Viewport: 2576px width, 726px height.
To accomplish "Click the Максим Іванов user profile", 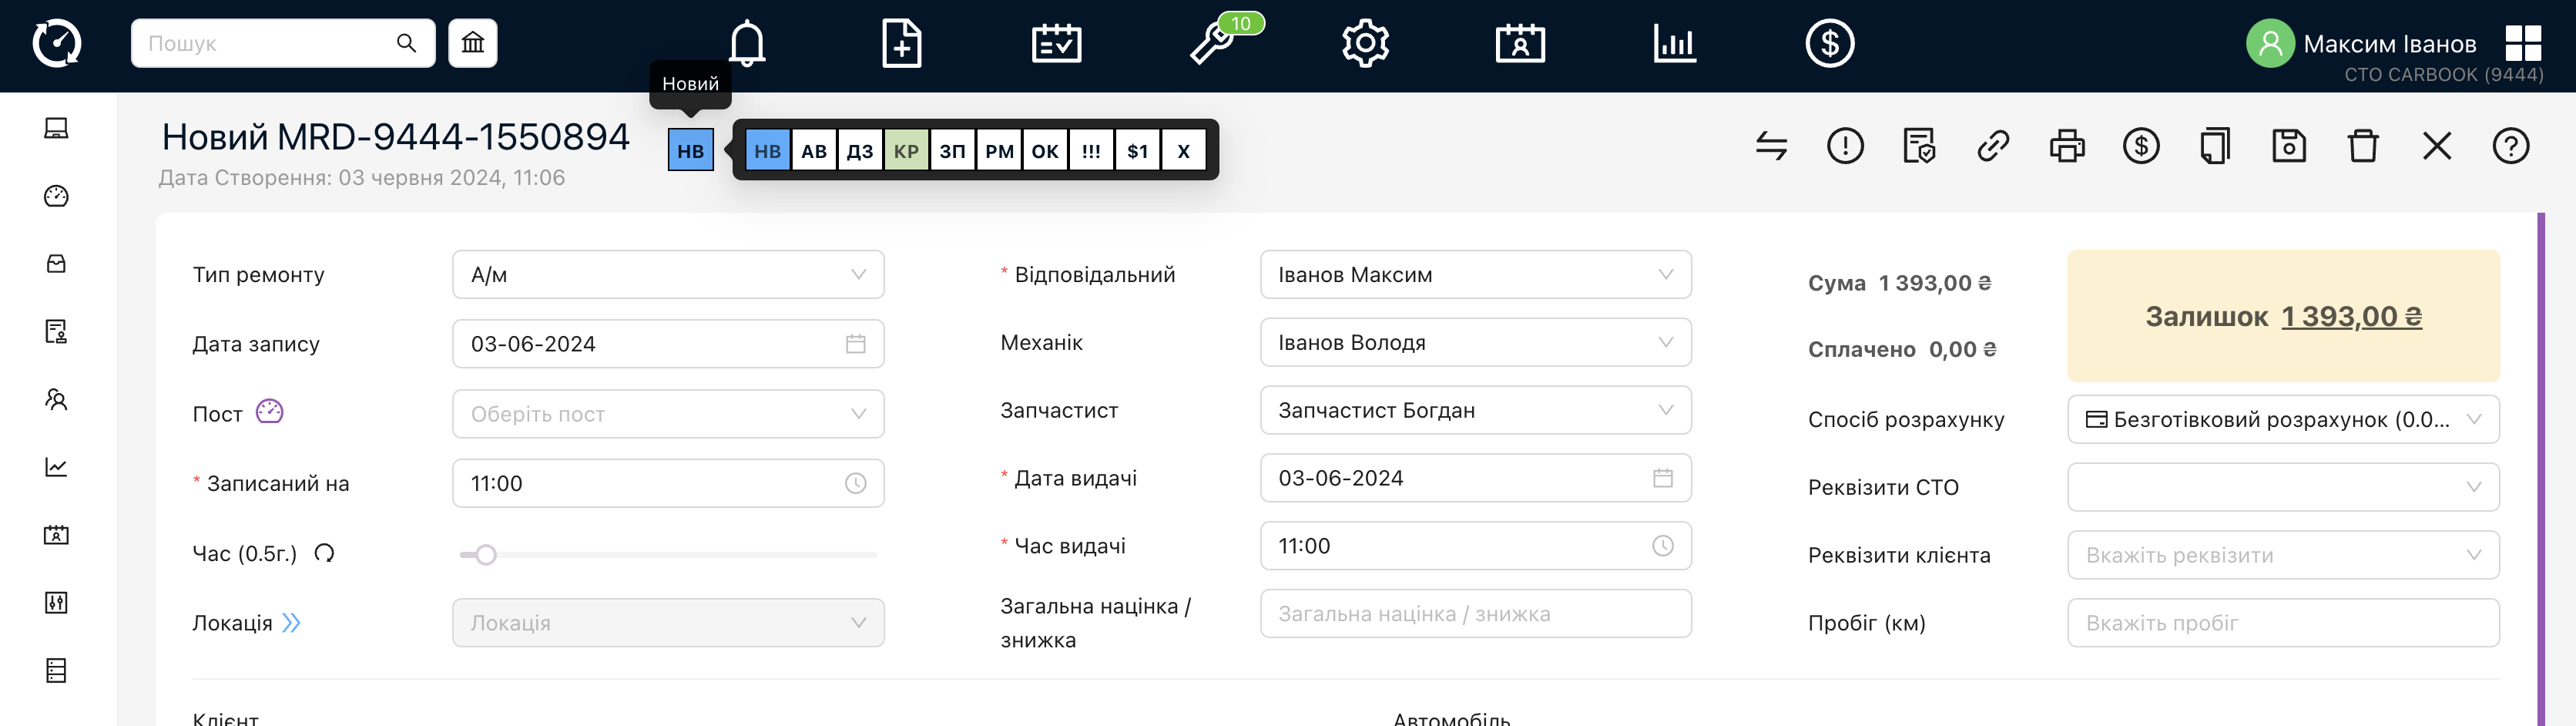I will click(x=2388, y=44).
